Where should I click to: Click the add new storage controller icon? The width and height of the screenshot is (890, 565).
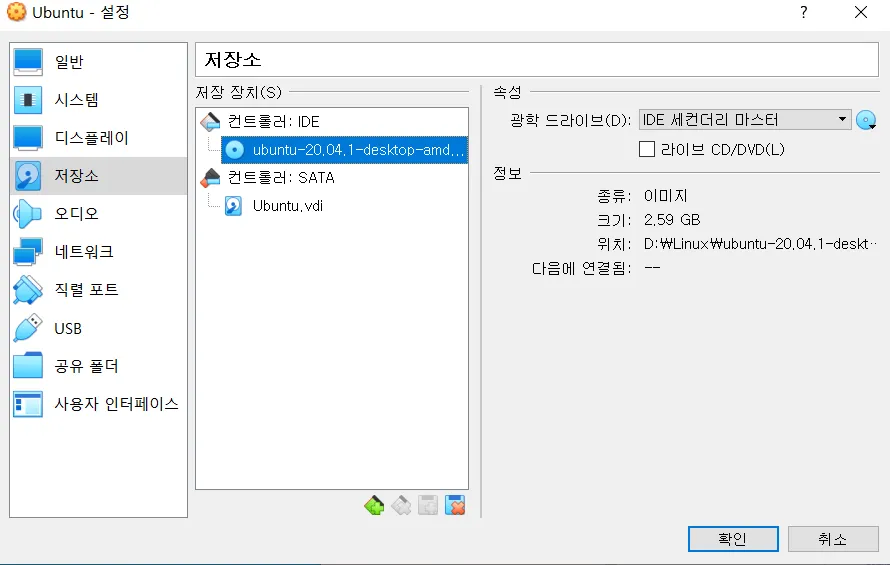click(374, 505)
